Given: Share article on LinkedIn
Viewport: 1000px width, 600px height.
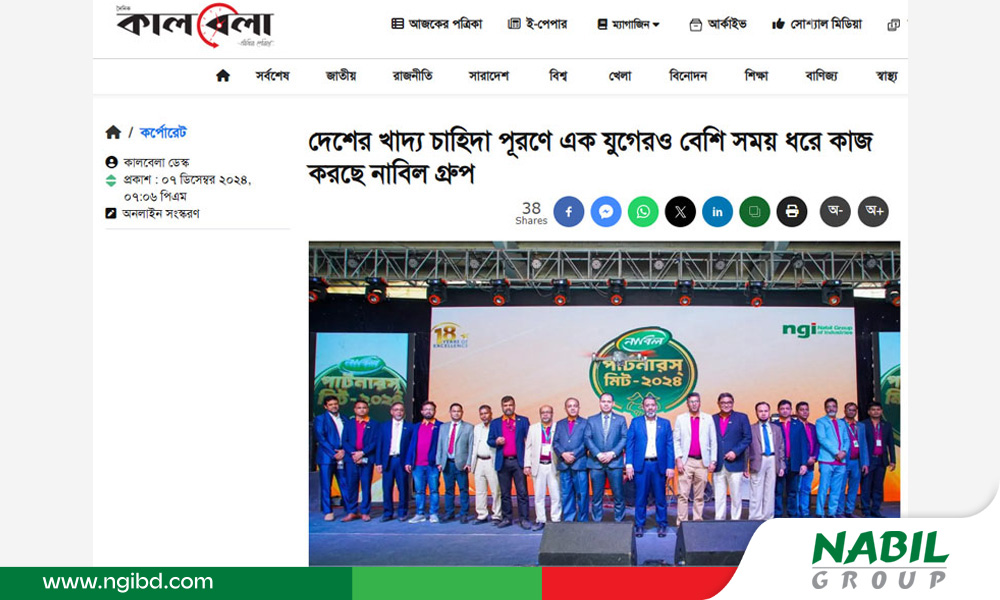Looking at the screenshot, I should coord(717,212).
